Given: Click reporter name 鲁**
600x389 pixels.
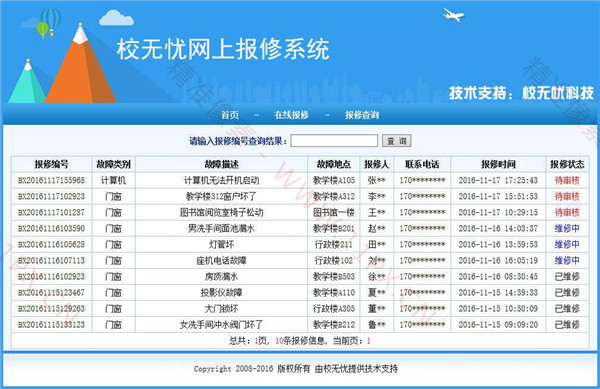Looking at the screenshot, I should 377,325.
